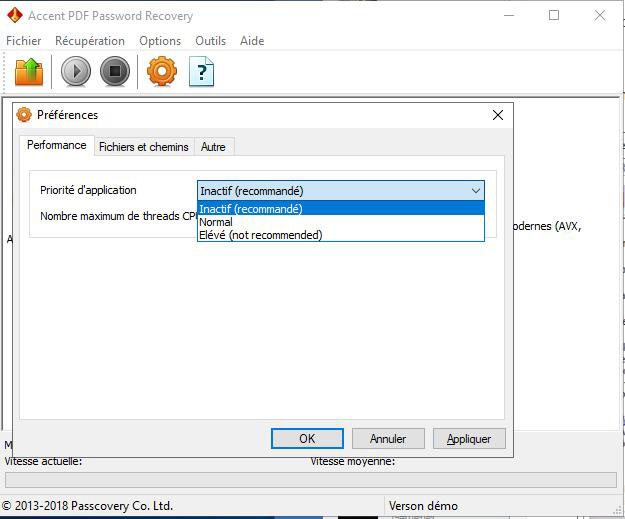The height and width of the screenshot is (519, 625).
Task: Open the Récupération menu
Action: point(90,41)
